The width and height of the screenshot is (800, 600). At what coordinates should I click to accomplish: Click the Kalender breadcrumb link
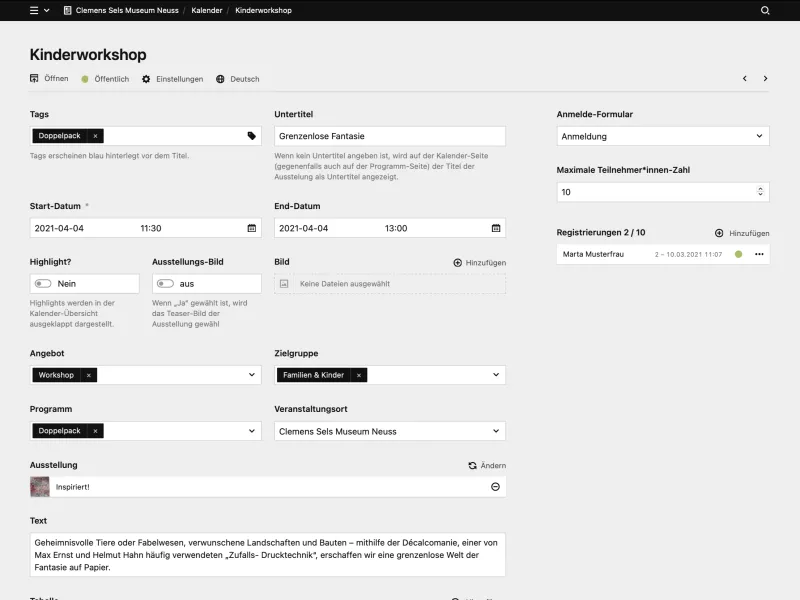tap(206, 10)
